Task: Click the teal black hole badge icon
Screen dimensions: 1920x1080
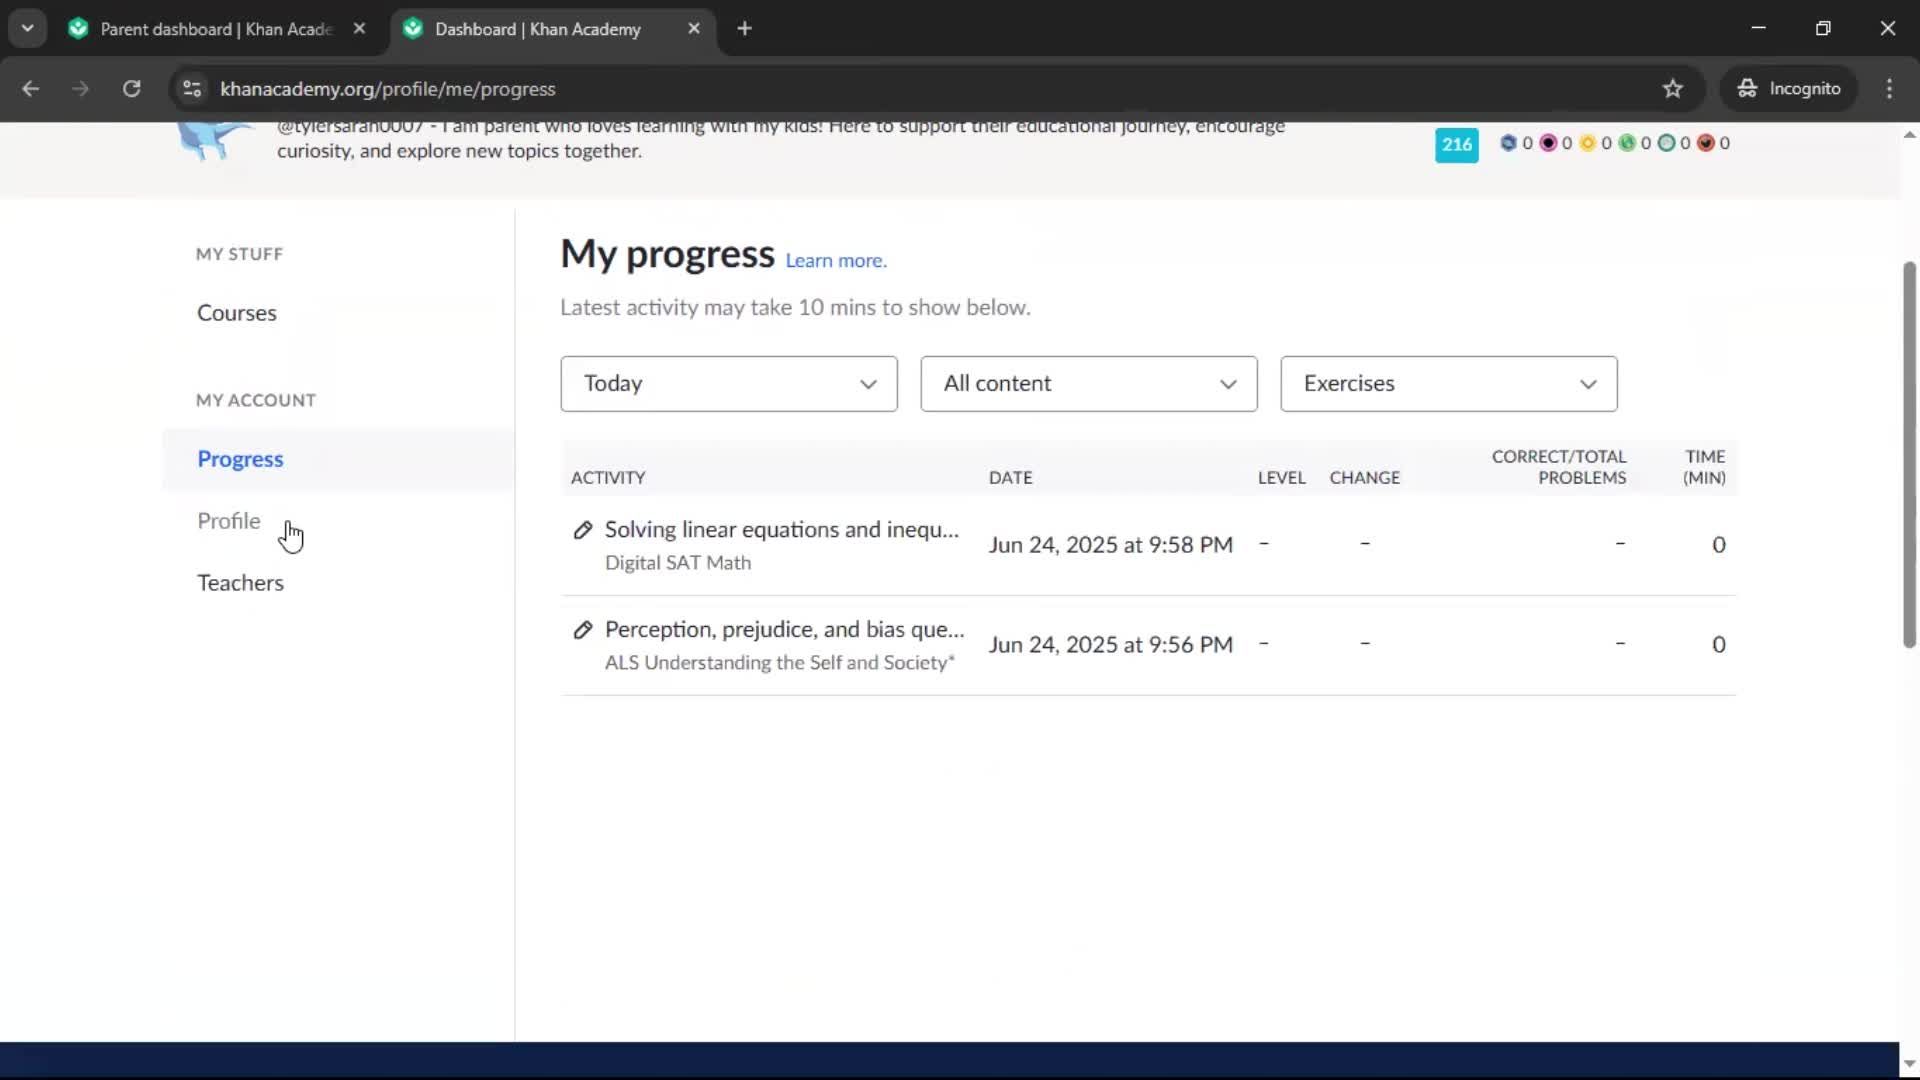Action: (1666, 143)
